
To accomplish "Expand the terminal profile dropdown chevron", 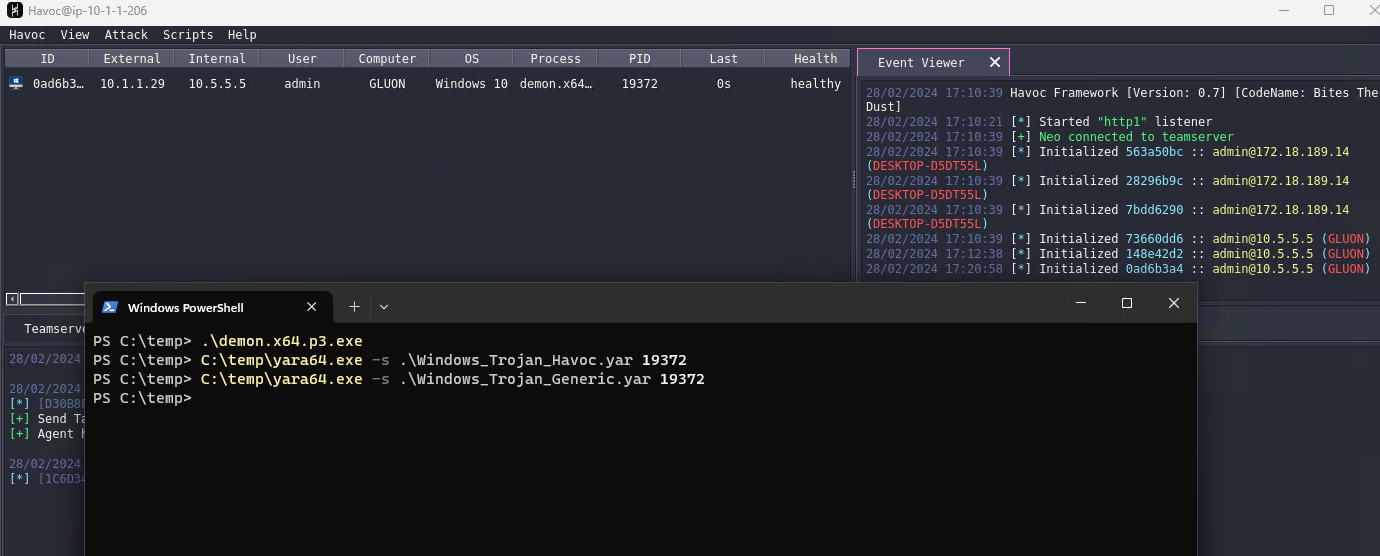I will (x=384, y=307).
